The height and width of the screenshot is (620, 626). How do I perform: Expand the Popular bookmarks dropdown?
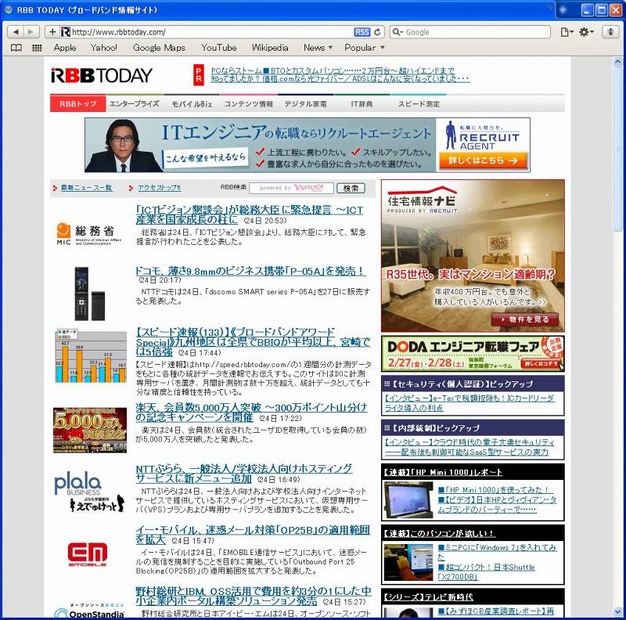pyautogui.click(x=364, y=48)
